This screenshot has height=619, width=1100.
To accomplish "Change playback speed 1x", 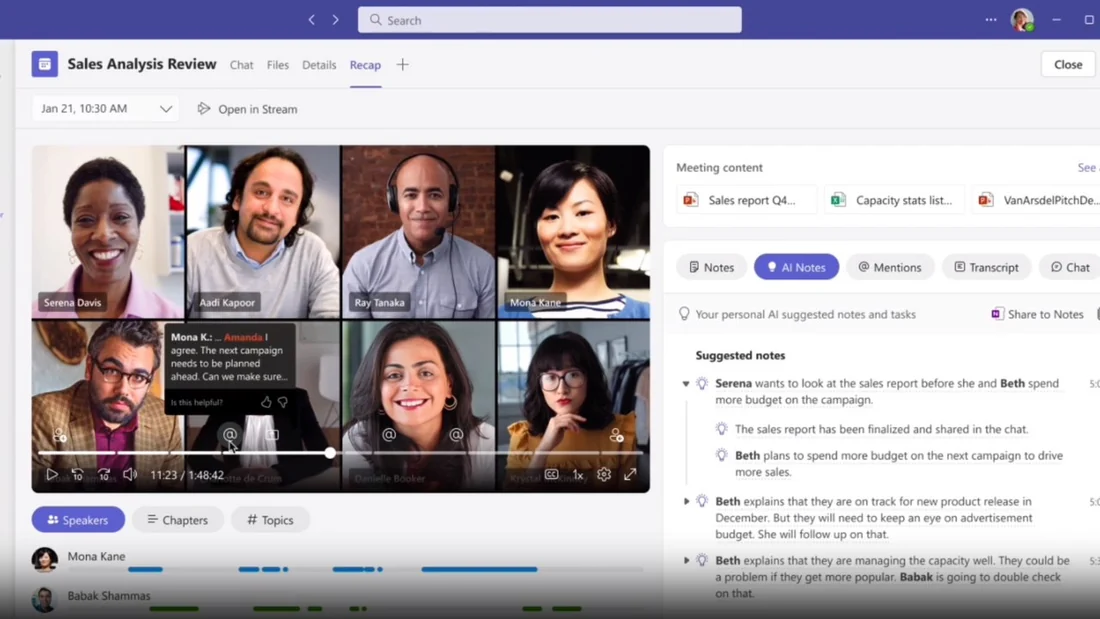I will [x=577, y=474].
